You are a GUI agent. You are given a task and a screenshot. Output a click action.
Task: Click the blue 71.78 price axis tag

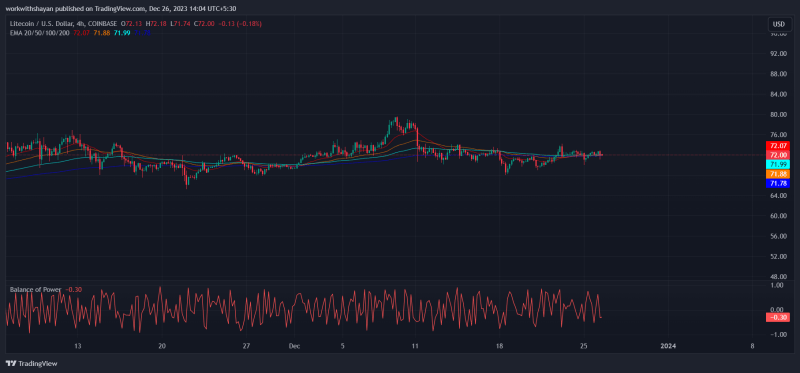pos(778,184)
